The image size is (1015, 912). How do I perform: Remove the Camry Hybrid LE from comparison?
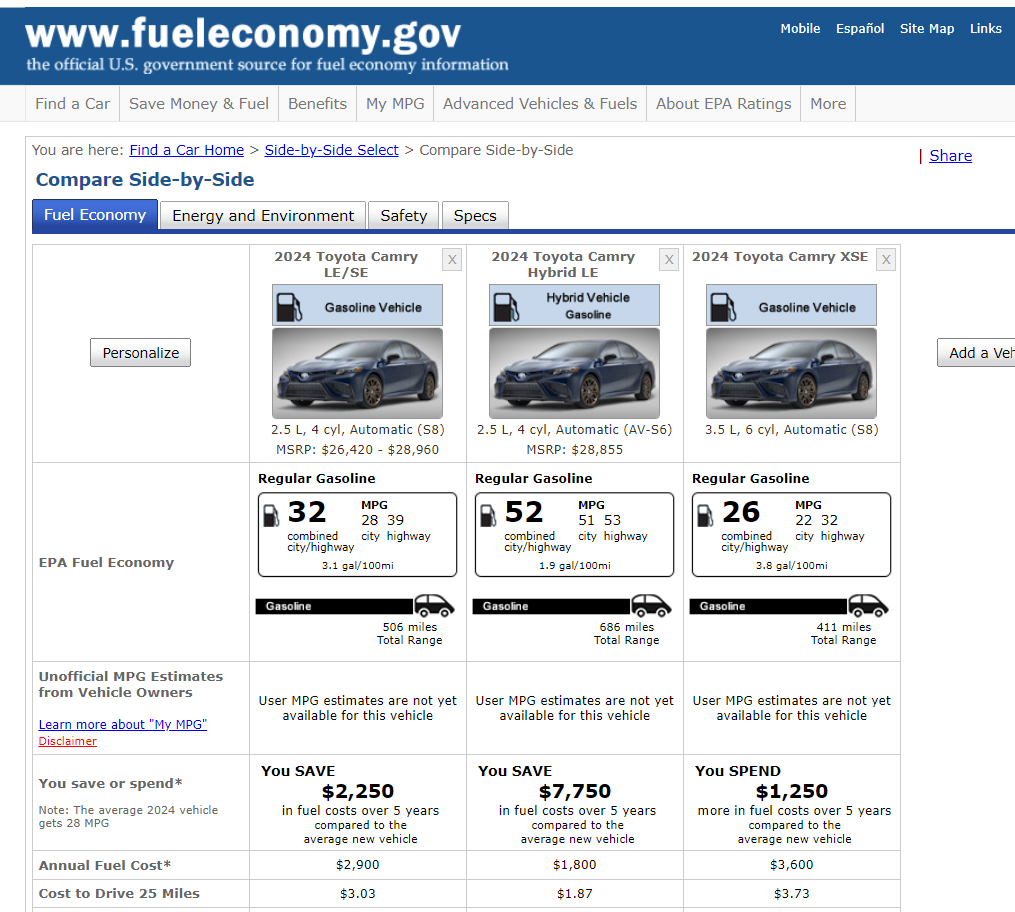(x=669, y=260)
